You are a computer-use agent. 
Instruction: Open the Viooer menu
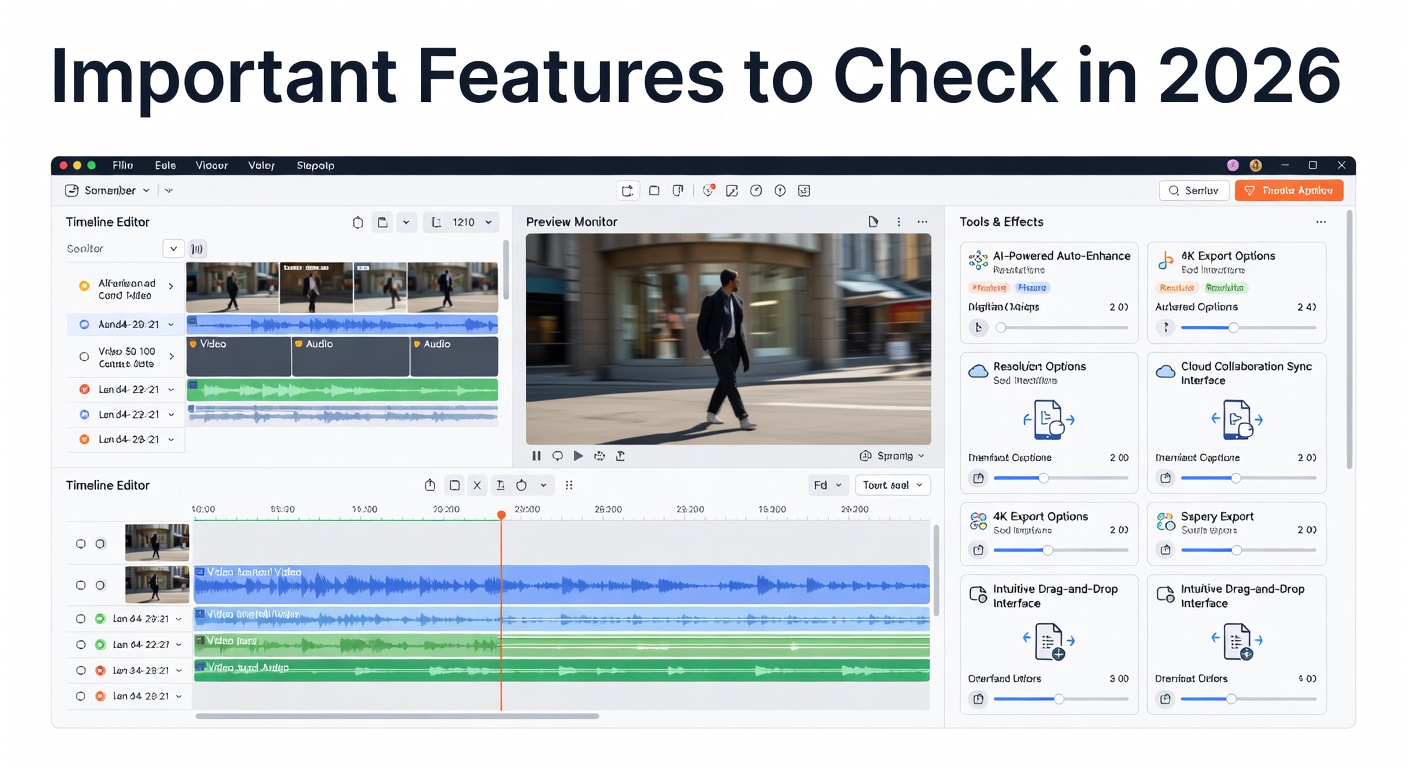pos(212,166)
